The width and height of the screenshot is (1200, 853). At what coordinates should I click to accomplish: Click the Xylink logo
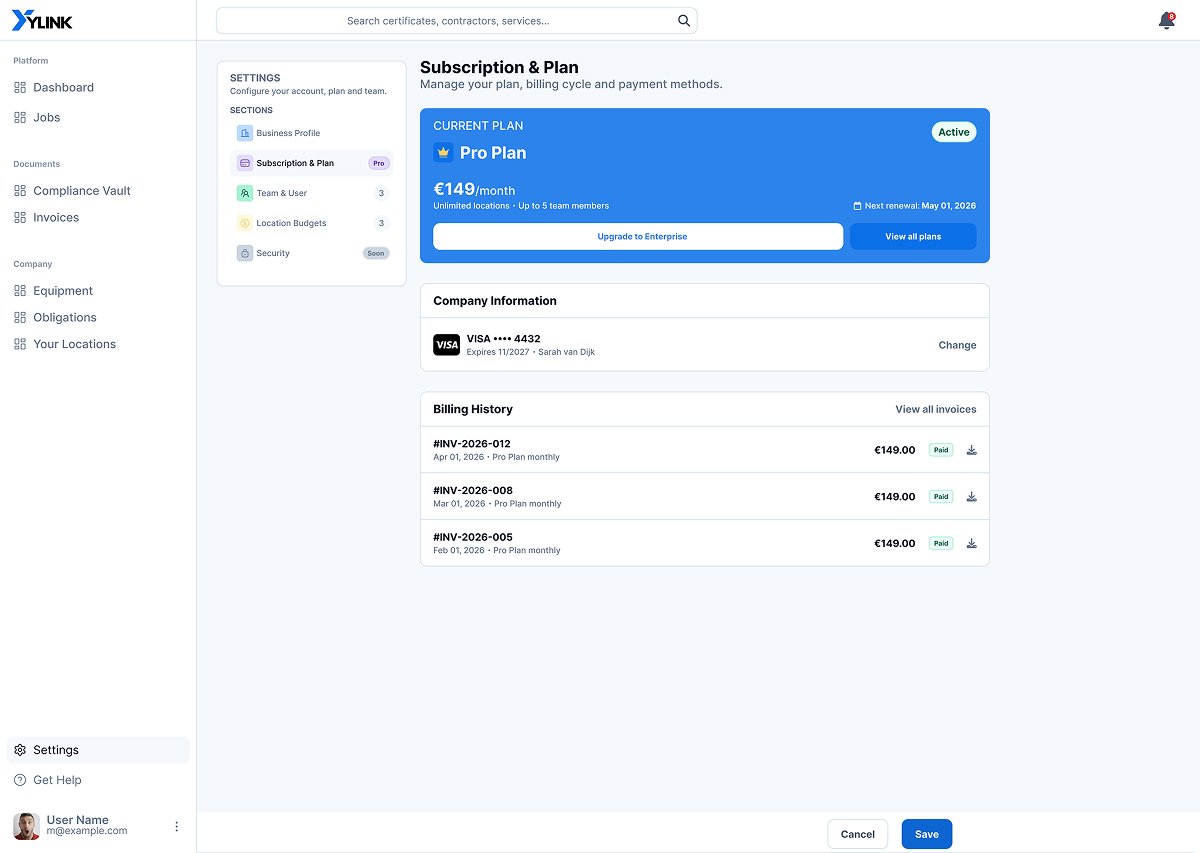pos(42,21)
